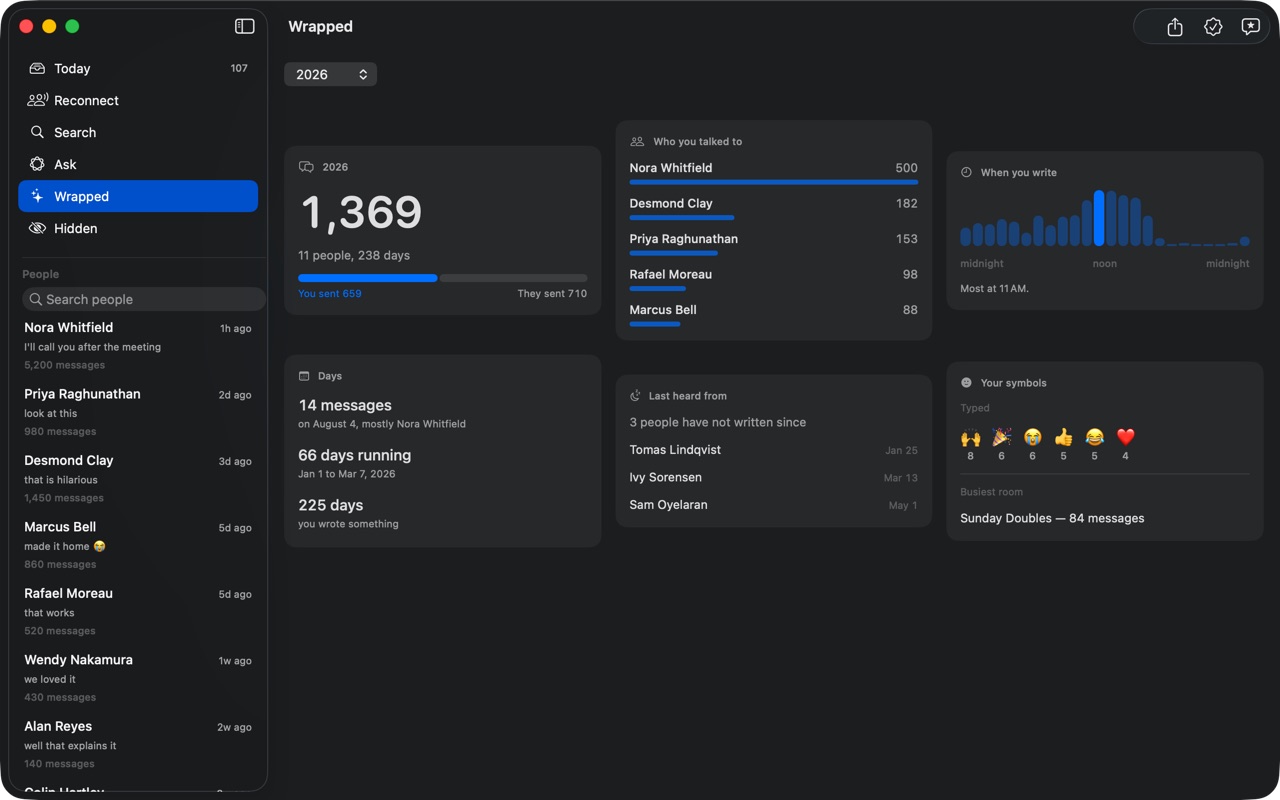Viewport: 1280px width, 800px height.
Task: Click the chat bubbles icon beside 2026 heading
Action: 306,167
